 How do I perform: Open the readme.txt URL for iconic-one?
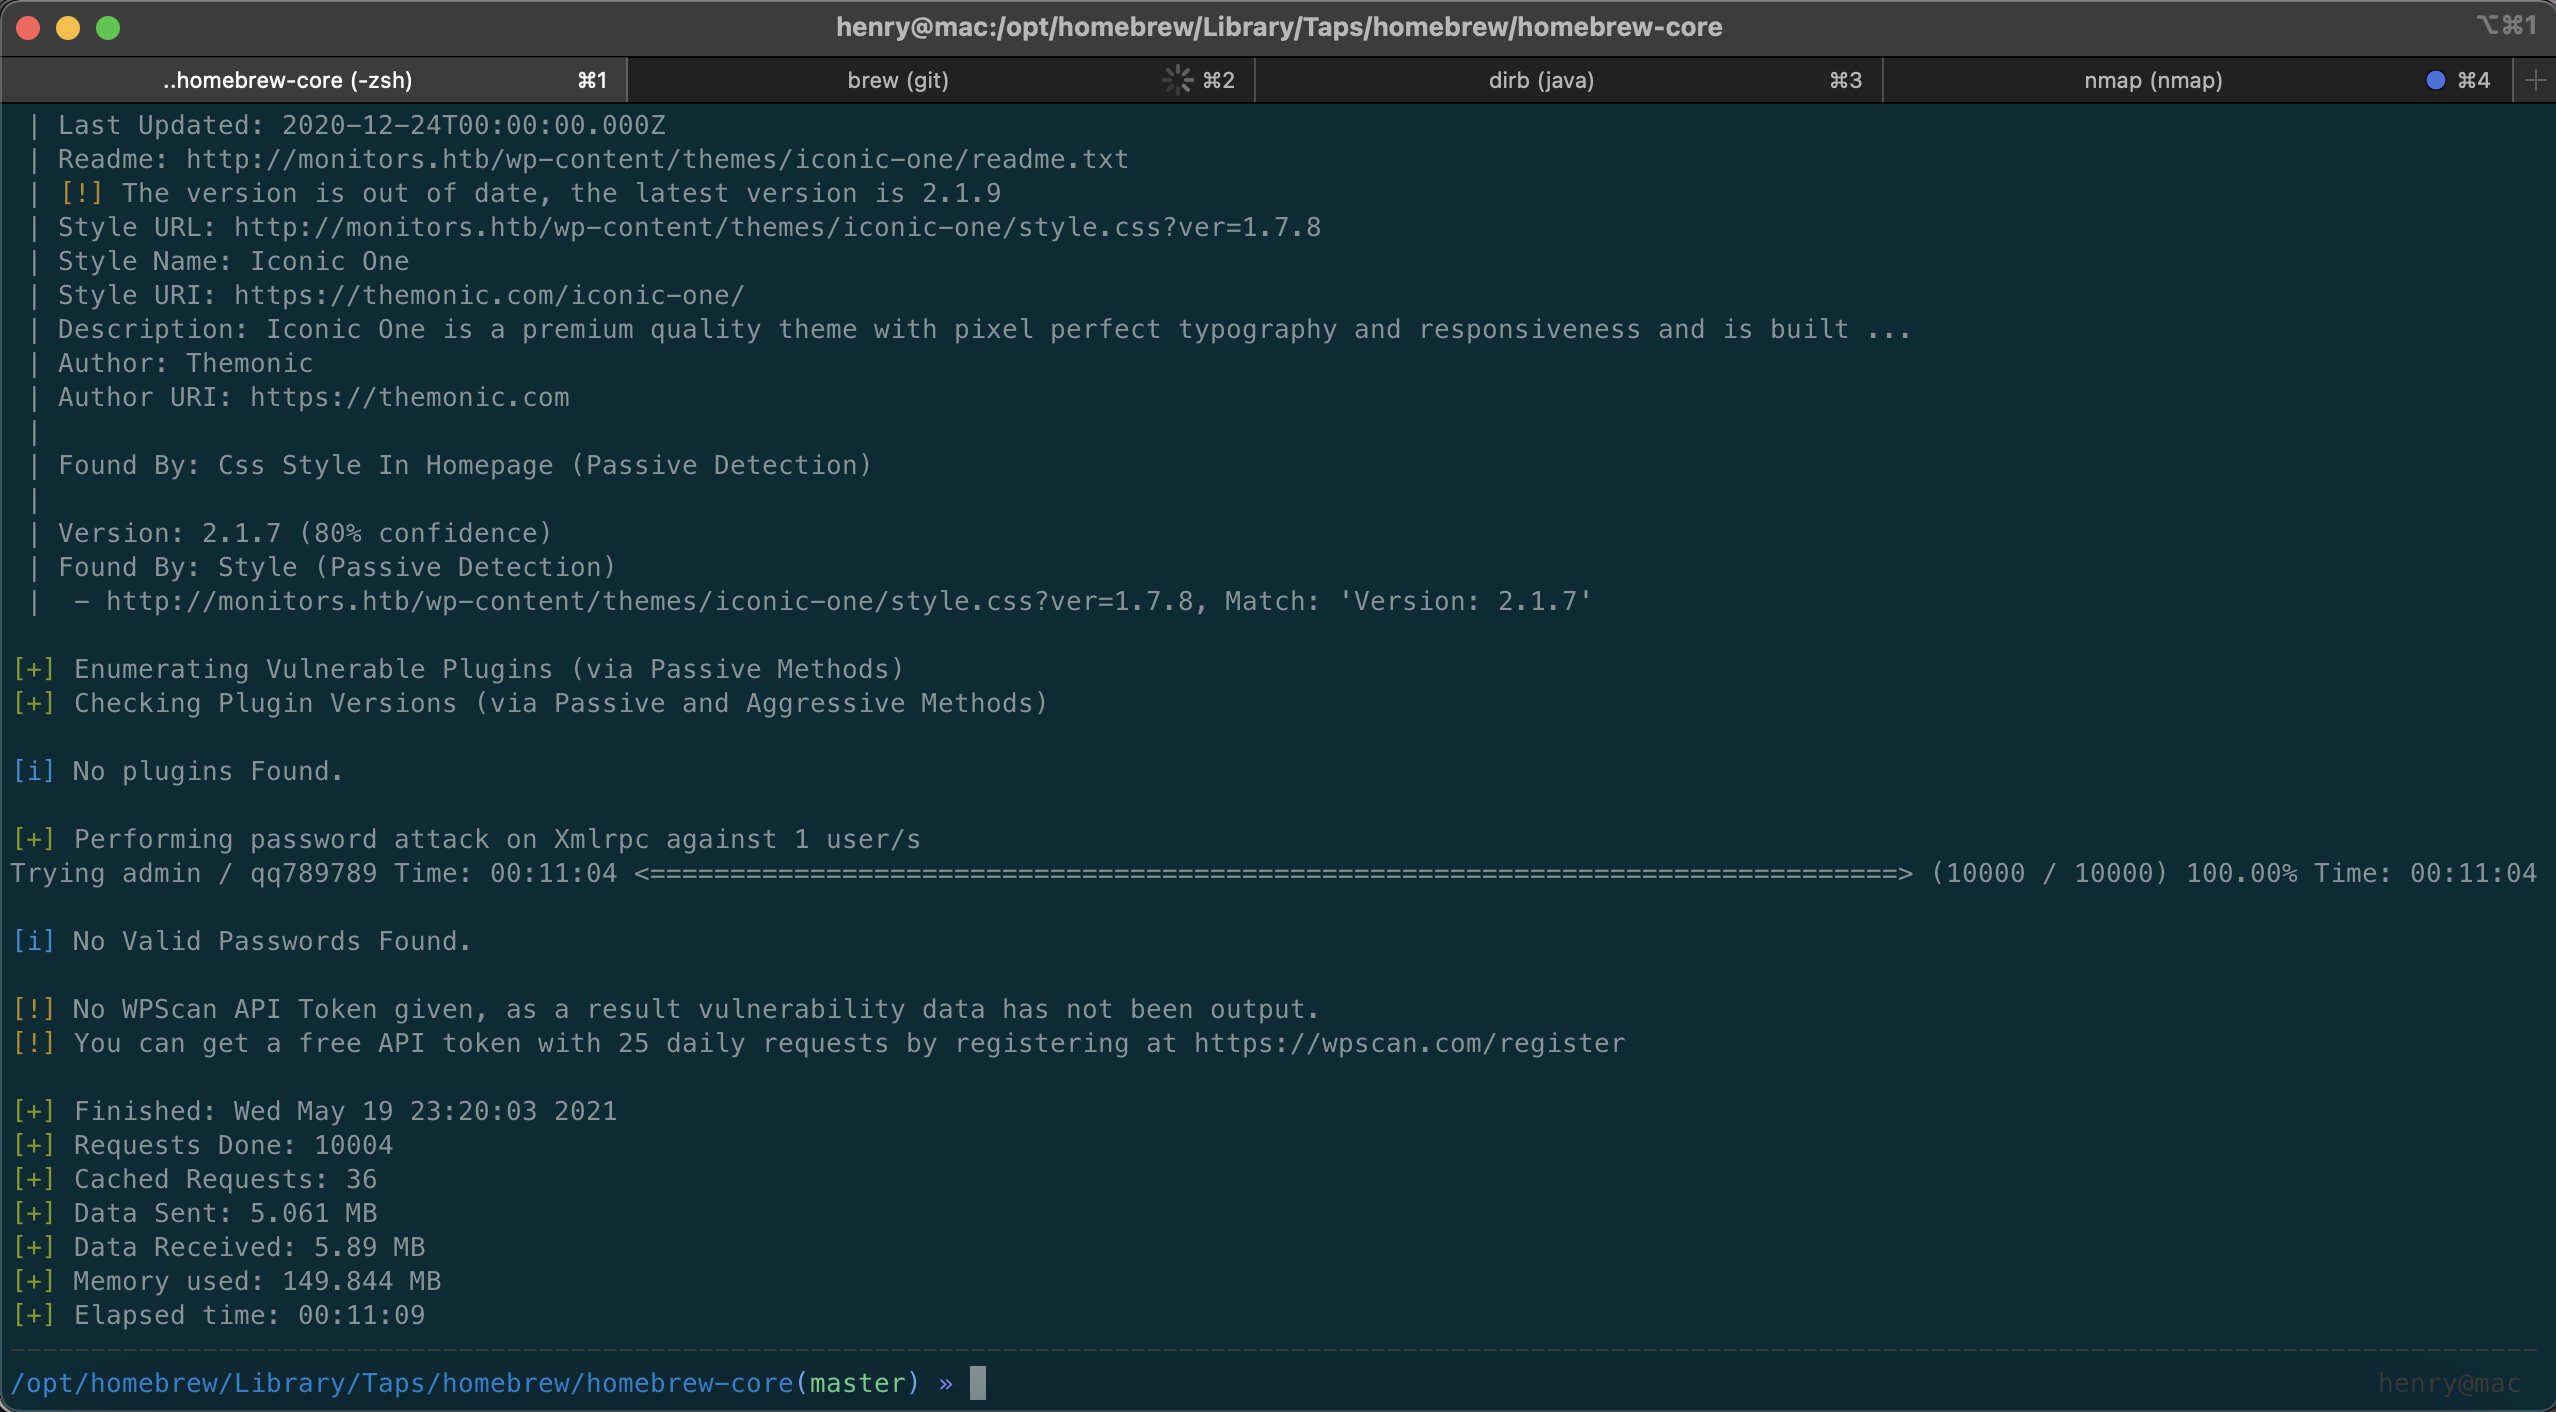tap(657, 159)
